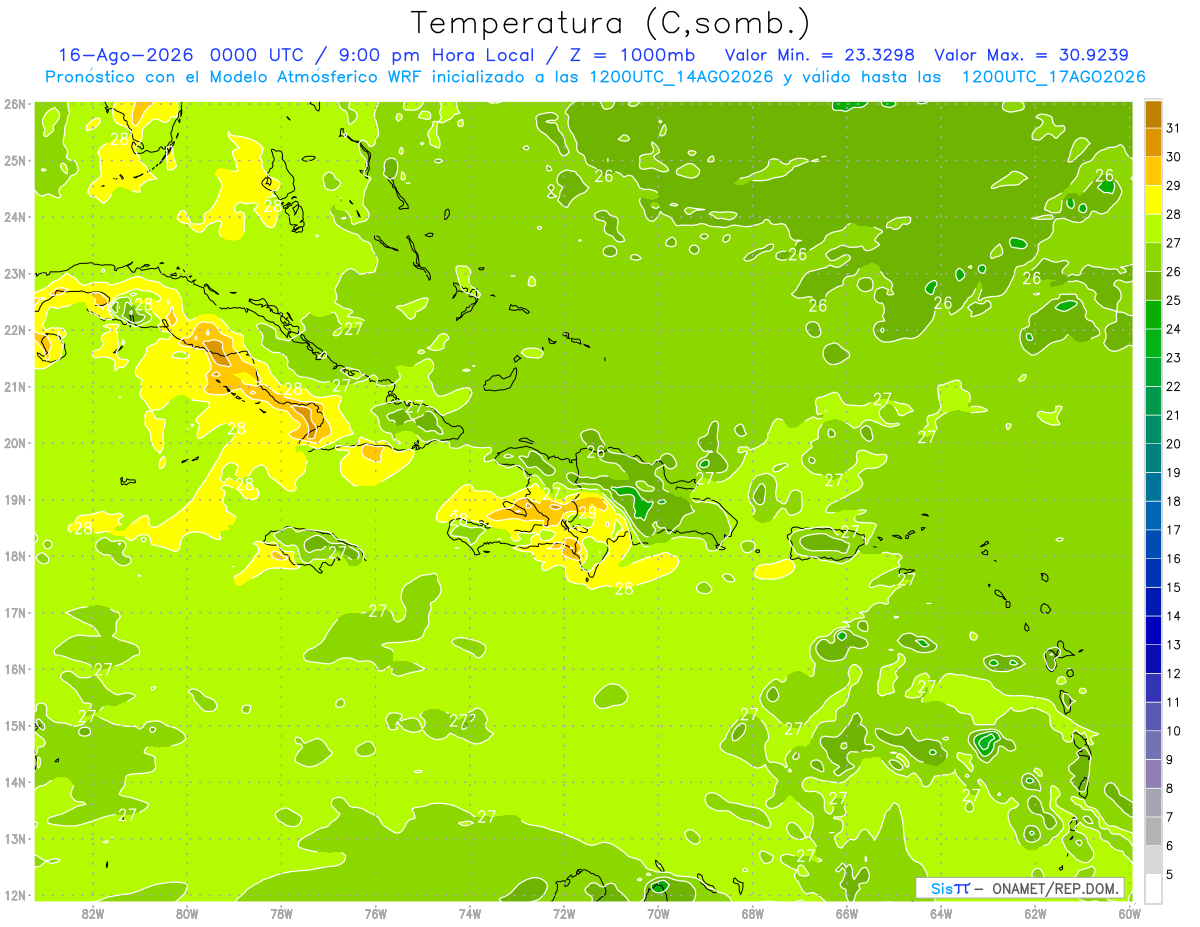Click the 21 label on the color scale
The width and height of the screenshot is (1200, 927).
tap(1172, 415)
